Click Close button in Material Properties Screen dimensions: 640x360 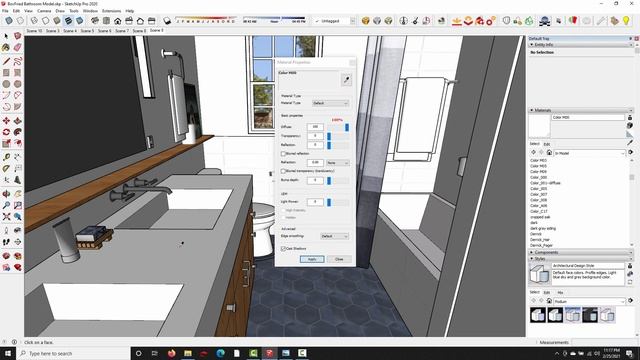point(339,259)
